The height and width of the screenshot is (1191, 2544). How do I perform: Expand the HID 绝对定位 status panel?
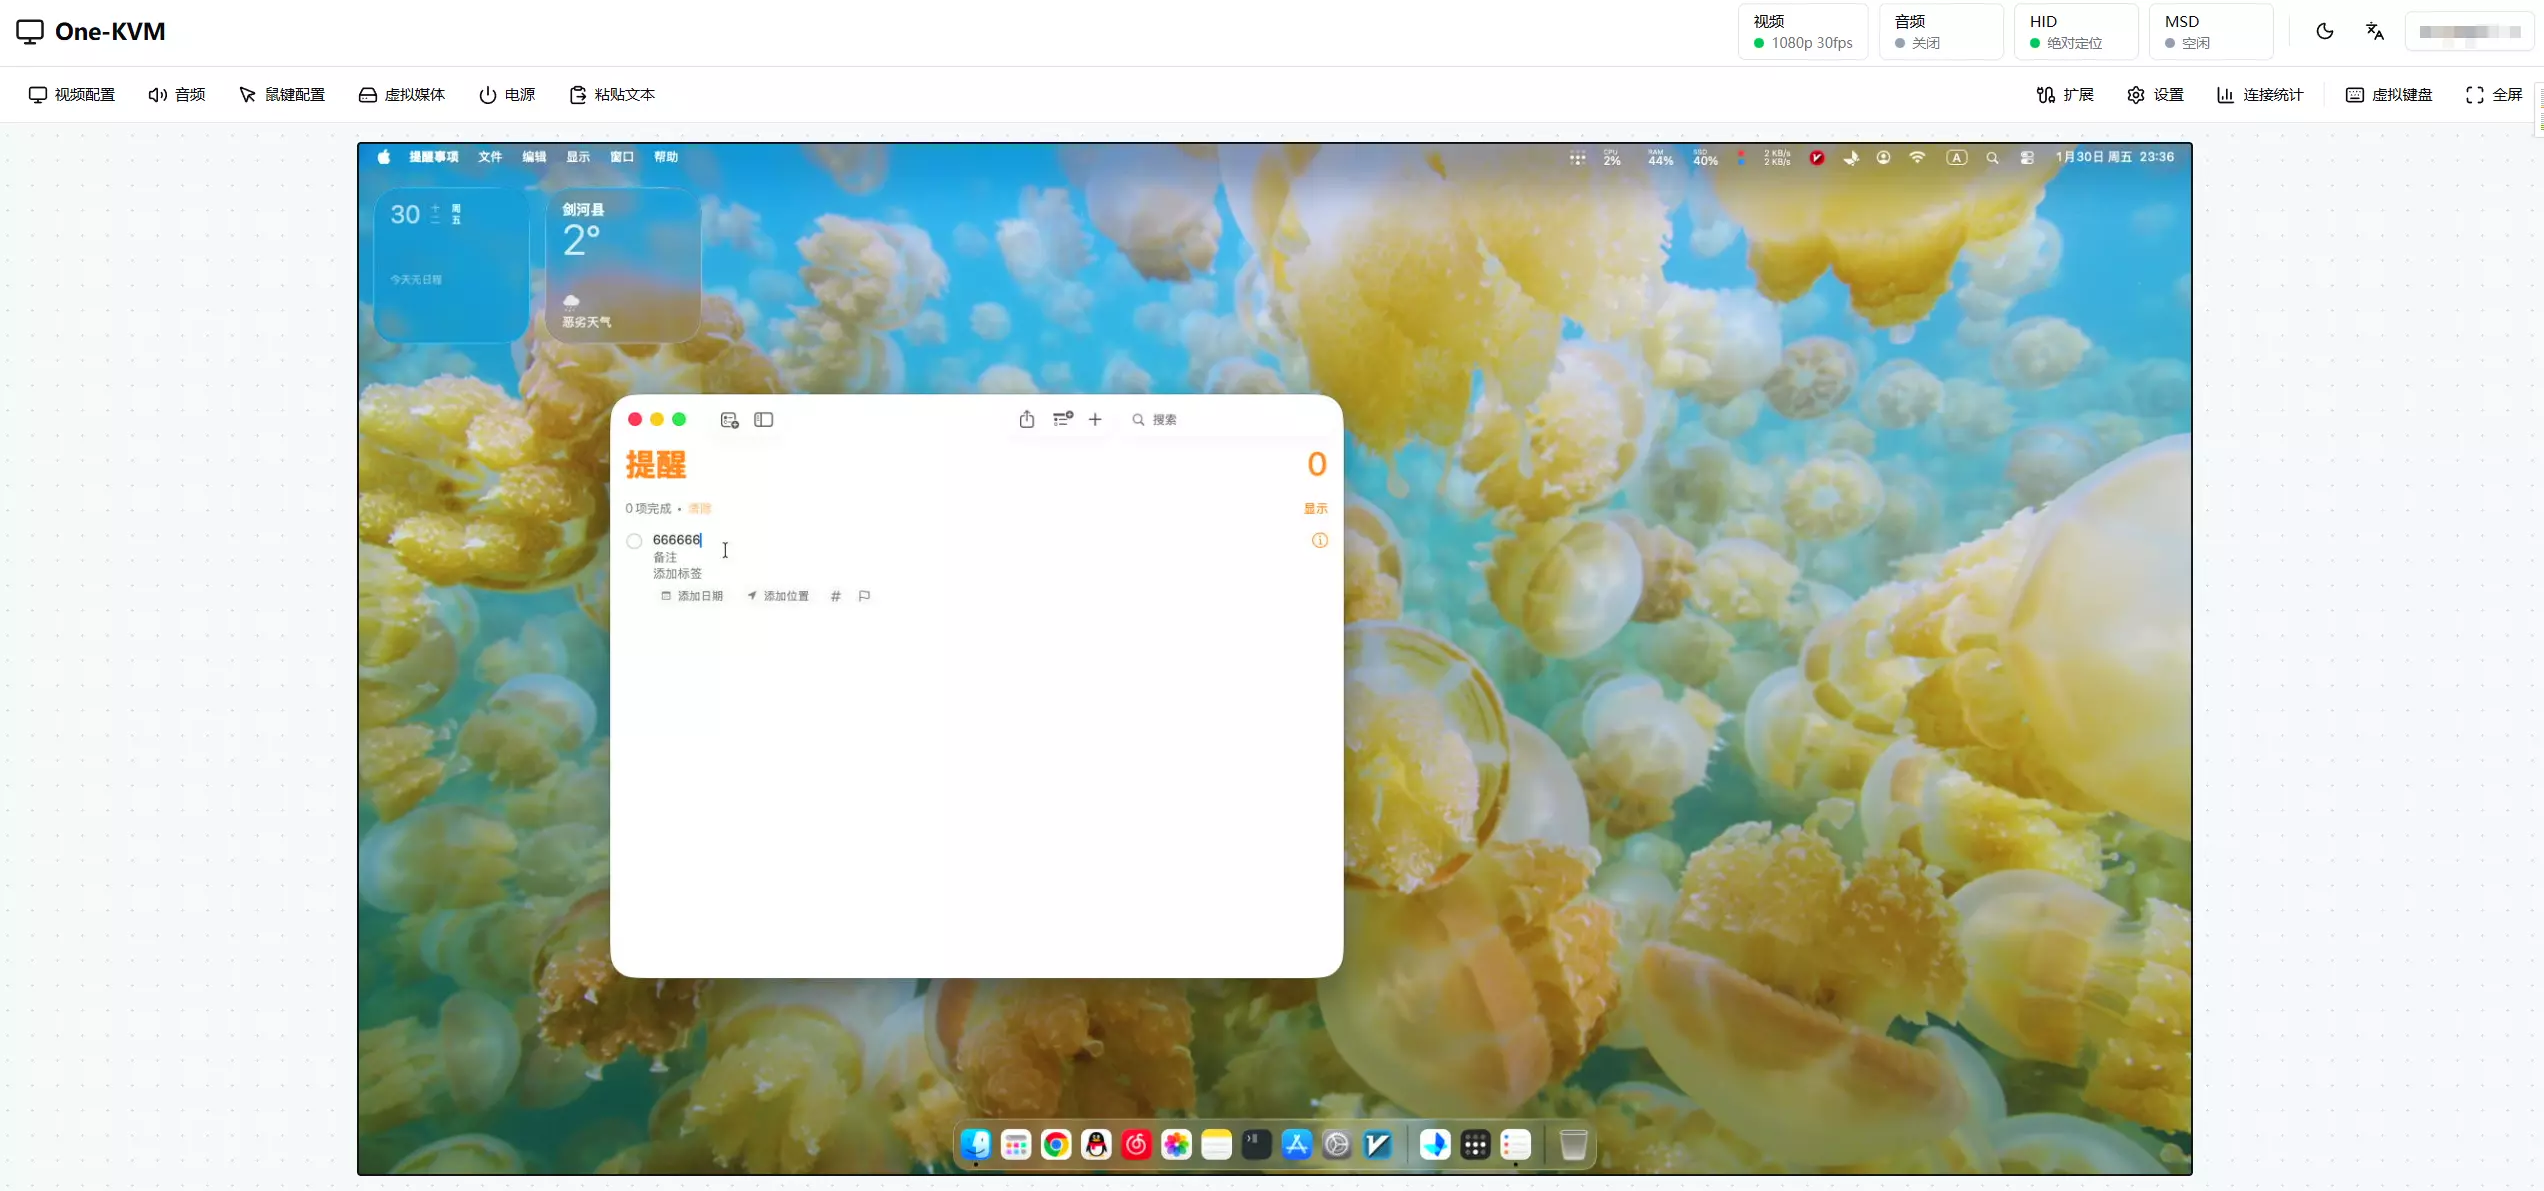coord(2076,31)
